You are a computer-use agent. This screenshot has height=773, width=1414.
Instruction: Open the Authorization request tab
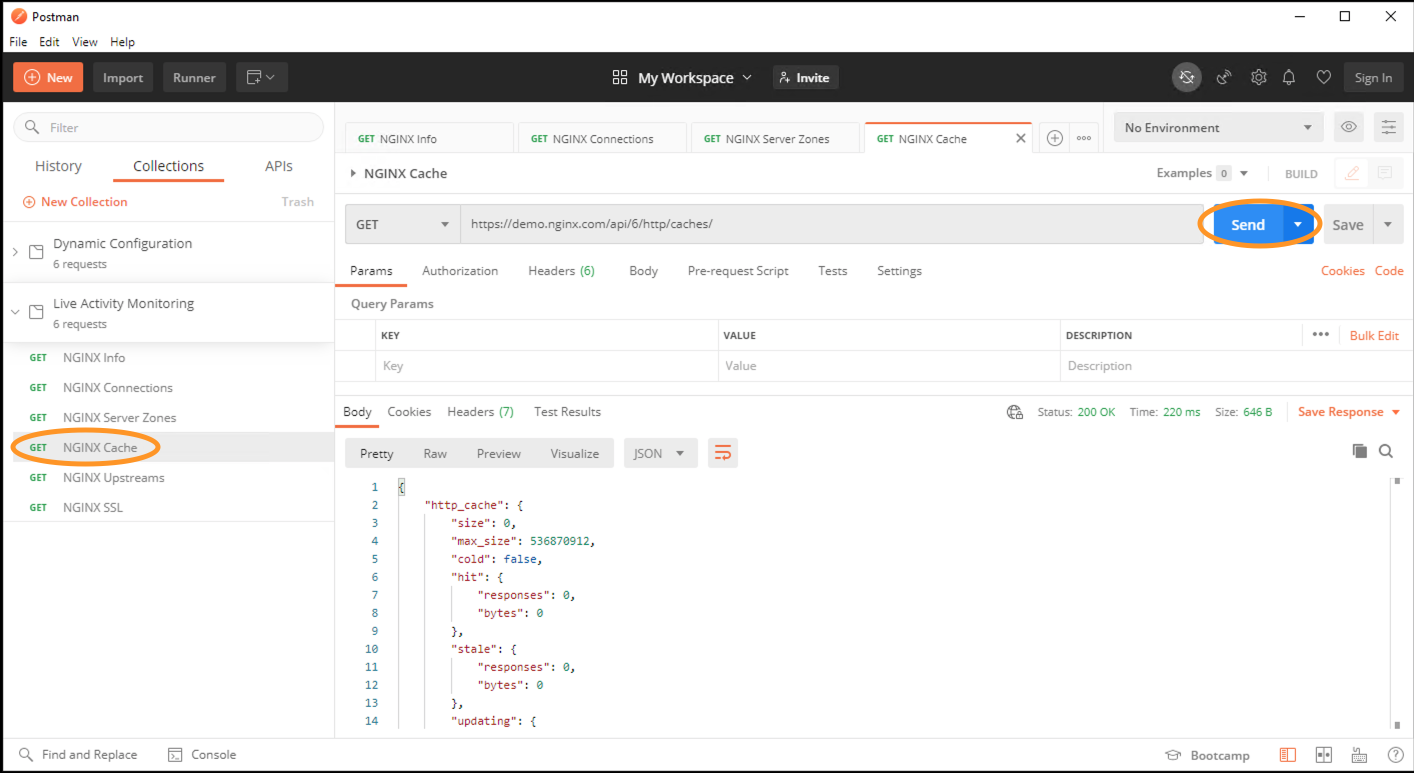[460, 271]
